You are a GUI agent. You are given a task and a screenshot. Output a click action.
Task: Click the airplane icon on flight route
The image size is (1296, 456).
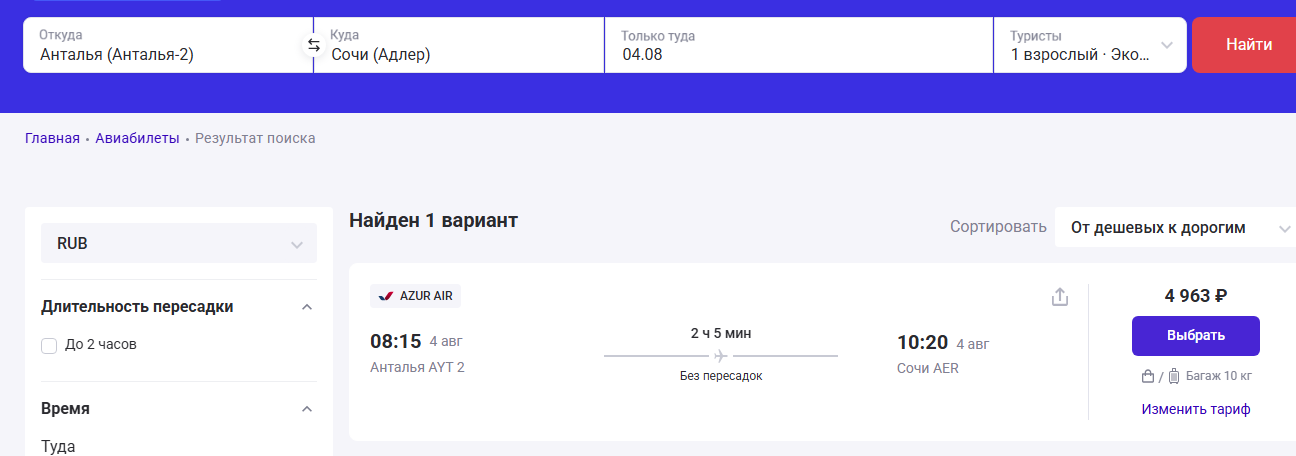(721, 355)
